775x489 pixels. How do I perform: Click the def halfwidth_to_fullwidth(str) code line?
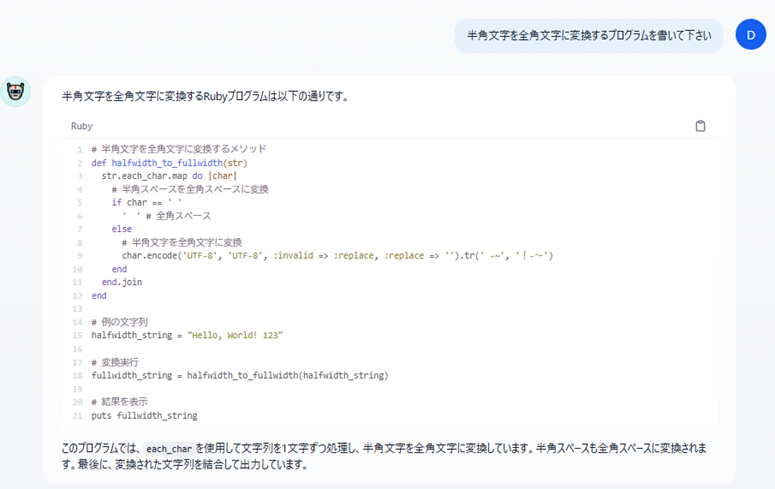coord(168,162)
